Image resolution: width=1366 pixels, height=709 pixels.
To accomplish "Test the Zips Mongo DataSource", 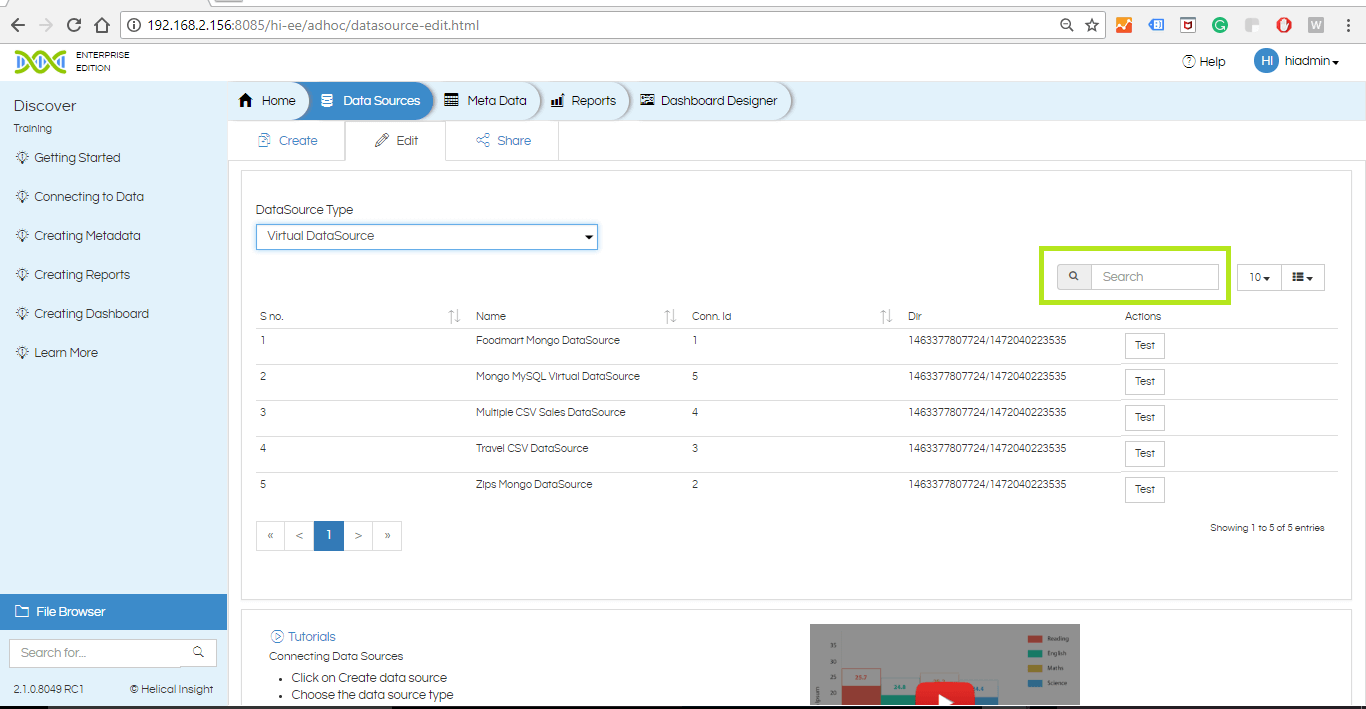I will 1145,490.
